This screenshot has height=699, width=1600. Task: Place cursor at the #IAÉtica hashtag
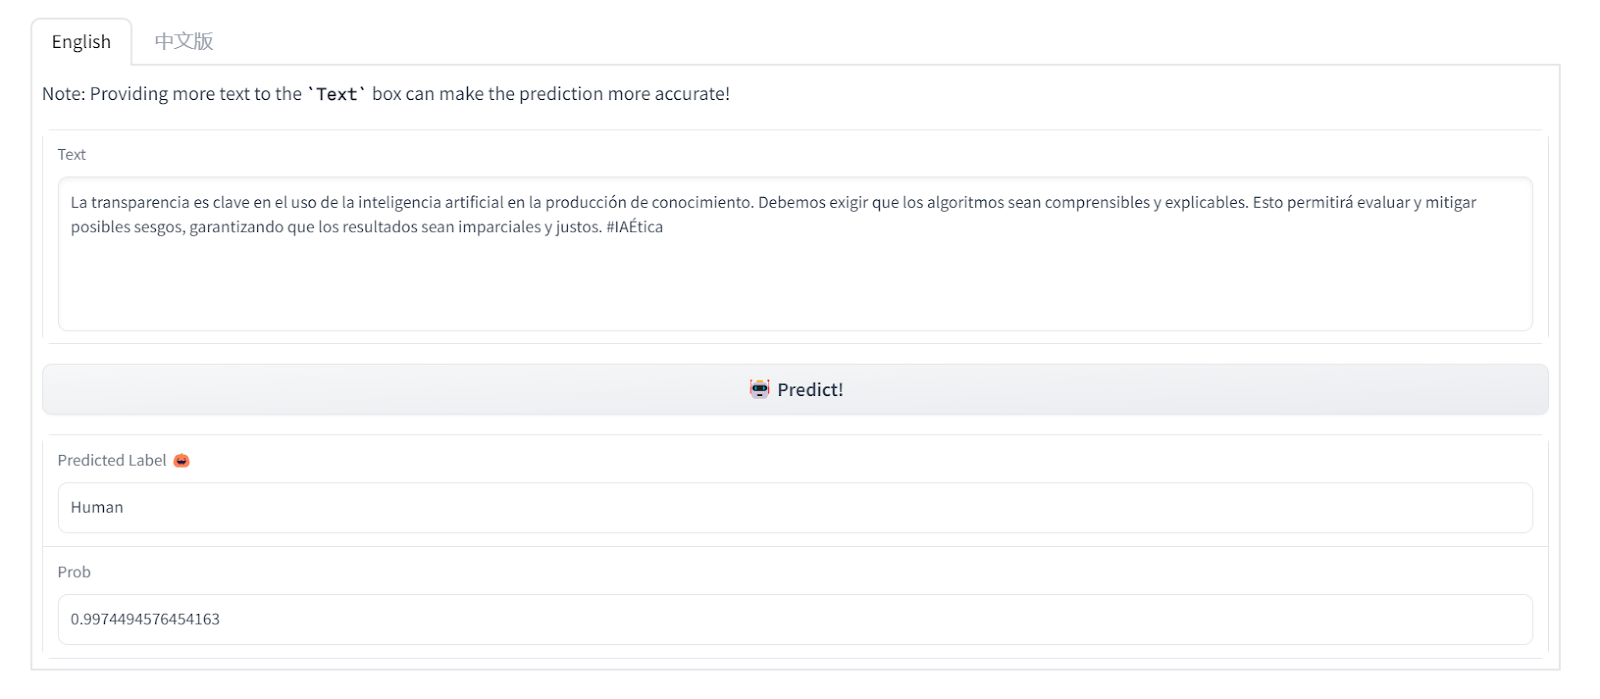coord(634,227)
